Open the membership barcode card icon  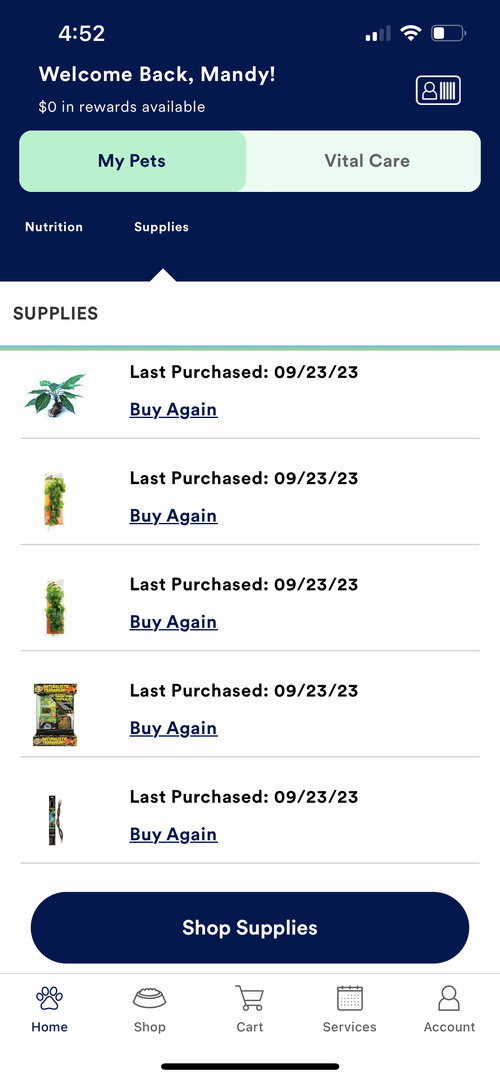click(438, 91)
